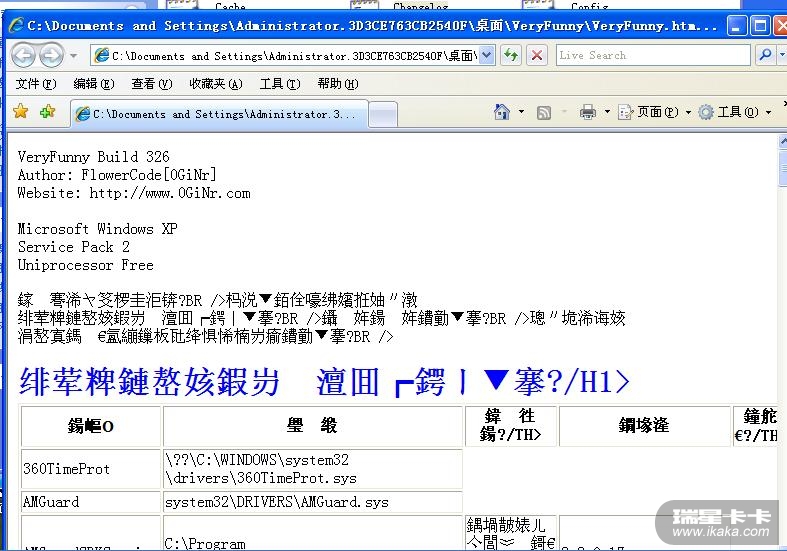Open the 工具(T) menu in menu bar
Image resolution: width=787 pixels, height=551 pixels.
click(280, 84)
